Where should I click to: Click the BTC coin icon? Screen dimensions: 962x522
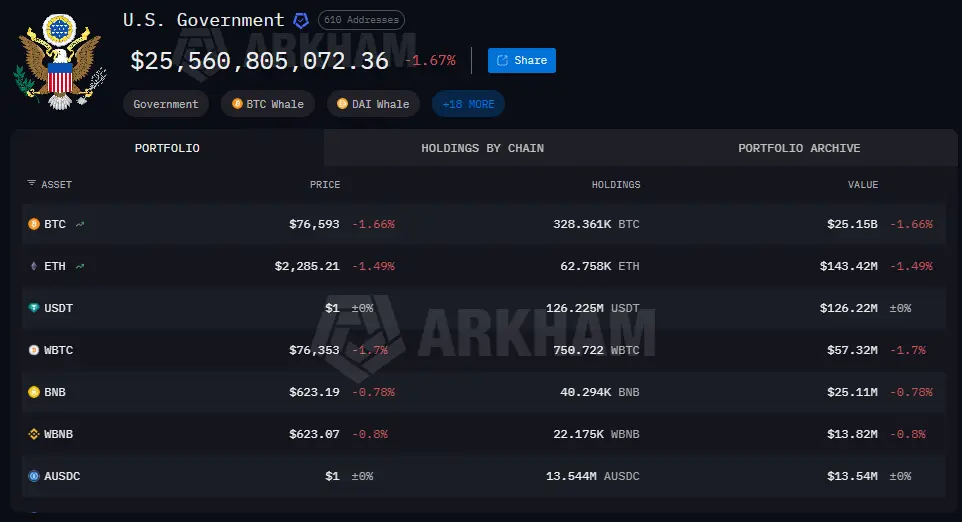[x=33, y=224]
